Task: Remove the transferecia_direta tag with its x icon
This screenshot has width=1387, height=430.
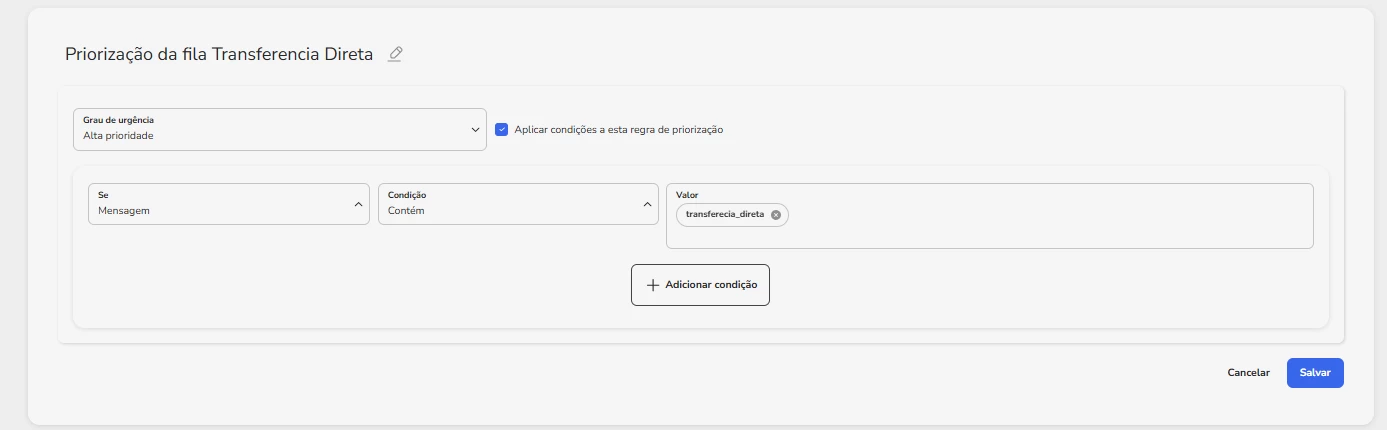Action: tap(776, 215)
